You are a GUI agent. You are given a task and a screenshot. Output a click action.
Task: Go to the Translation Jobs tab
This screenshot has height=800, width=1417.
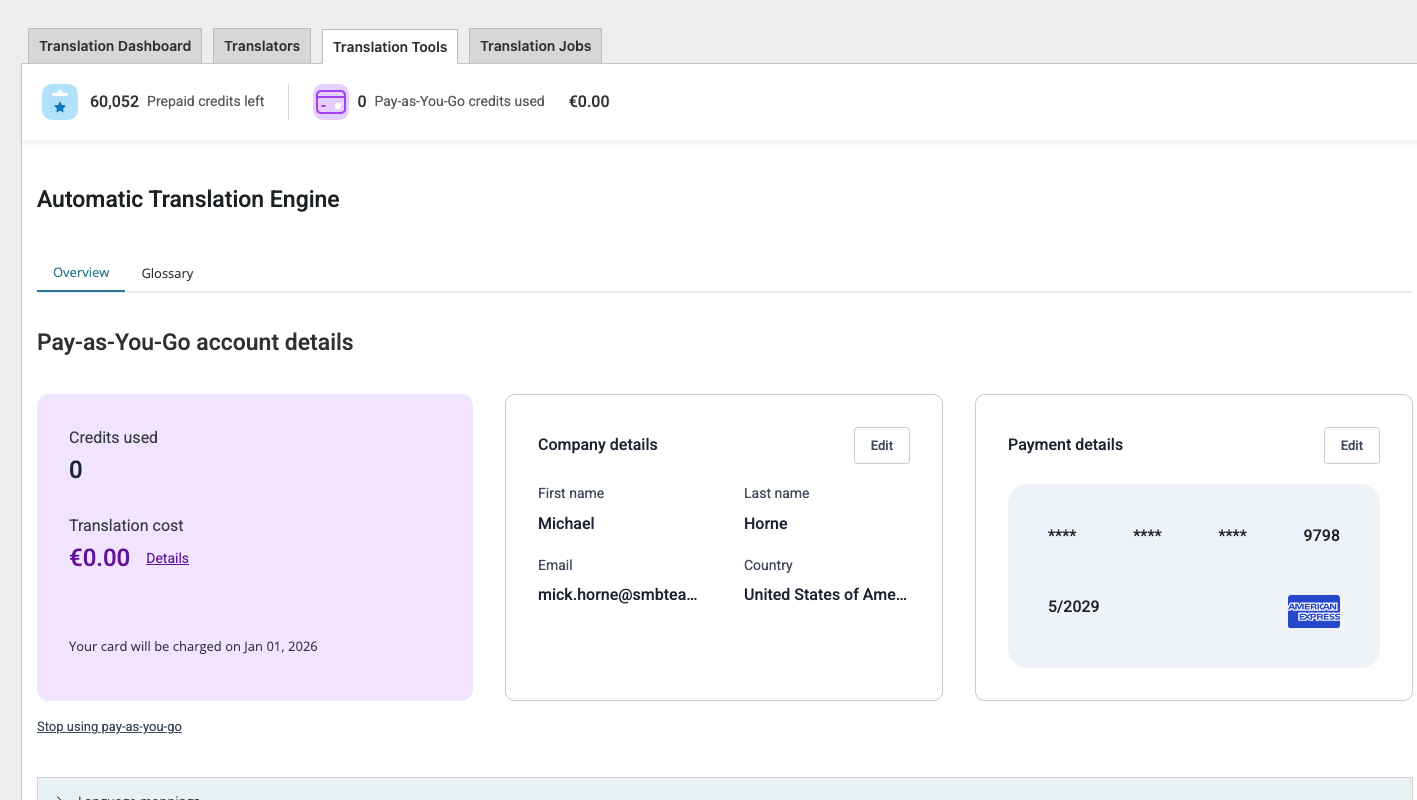click(535, 46)
